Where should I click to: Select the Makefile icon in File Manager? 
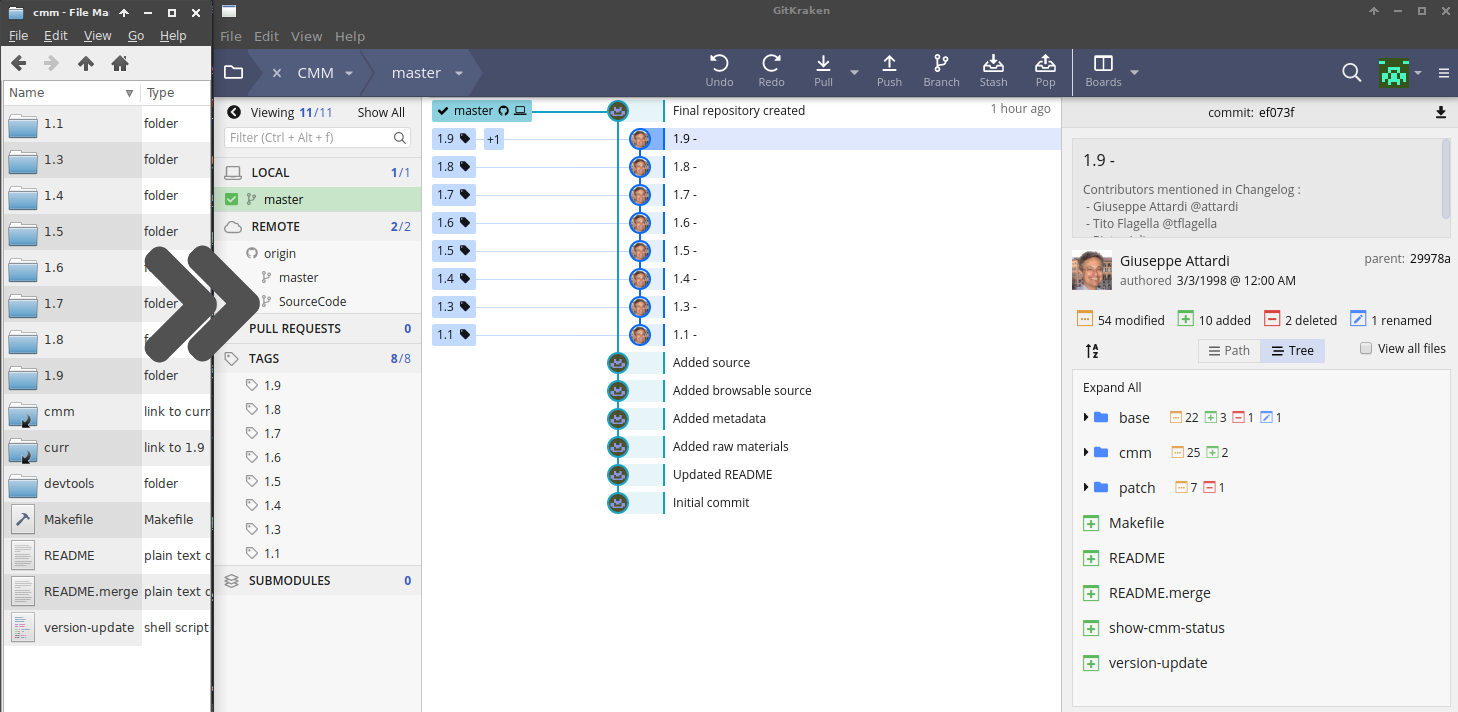click(x=23, y=519)
